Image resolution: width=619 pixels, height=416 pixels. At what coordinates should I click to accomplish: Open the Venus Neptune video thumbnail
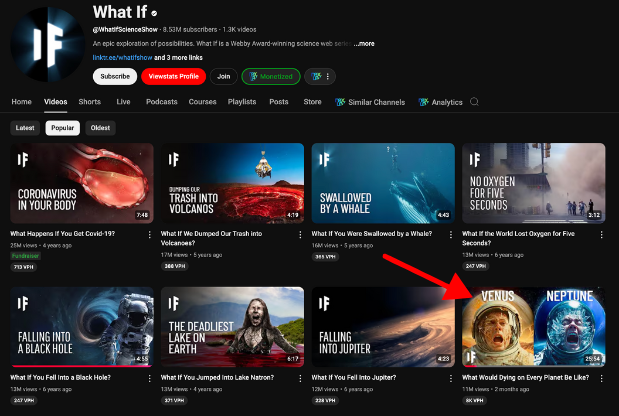tap(534, 327)
